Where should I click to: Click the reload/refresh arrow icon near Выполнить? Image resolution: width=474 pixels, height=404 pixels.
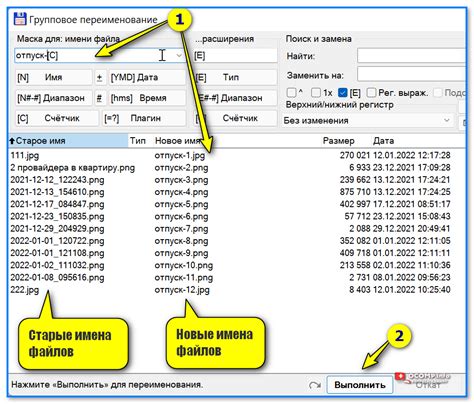[314, 385]
